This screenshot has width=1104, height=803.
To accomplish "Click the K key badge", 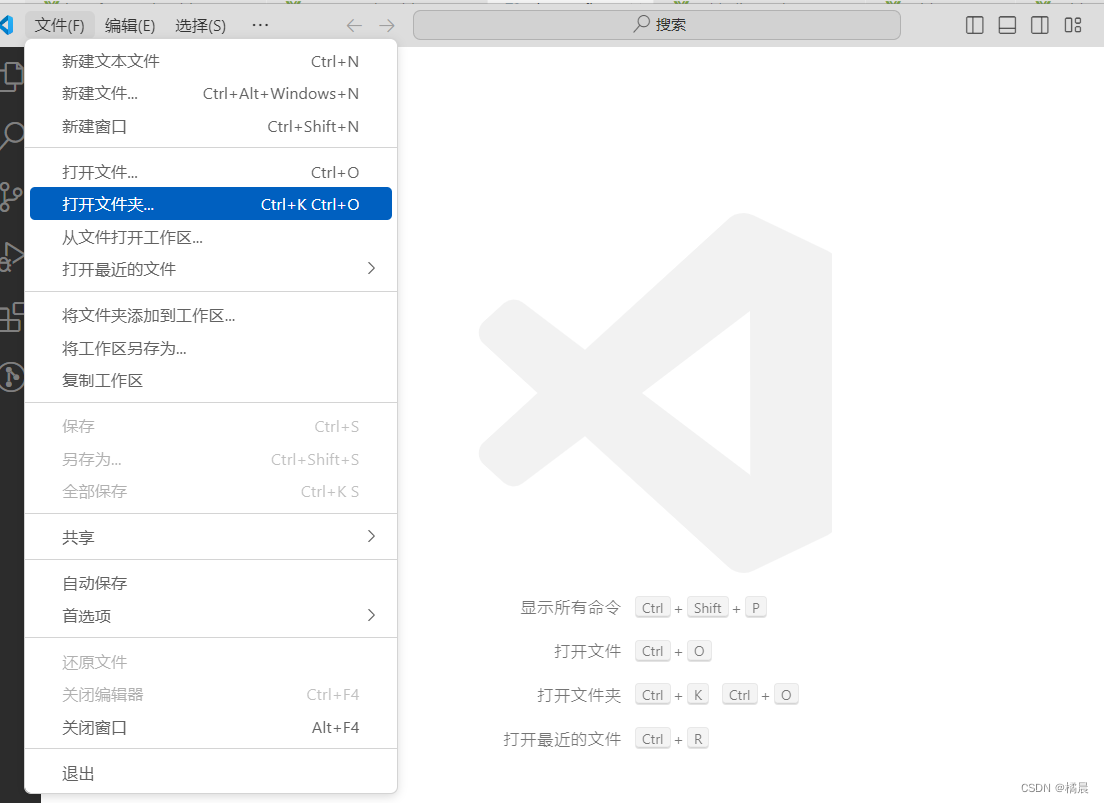I will click(x=698, y=695).
